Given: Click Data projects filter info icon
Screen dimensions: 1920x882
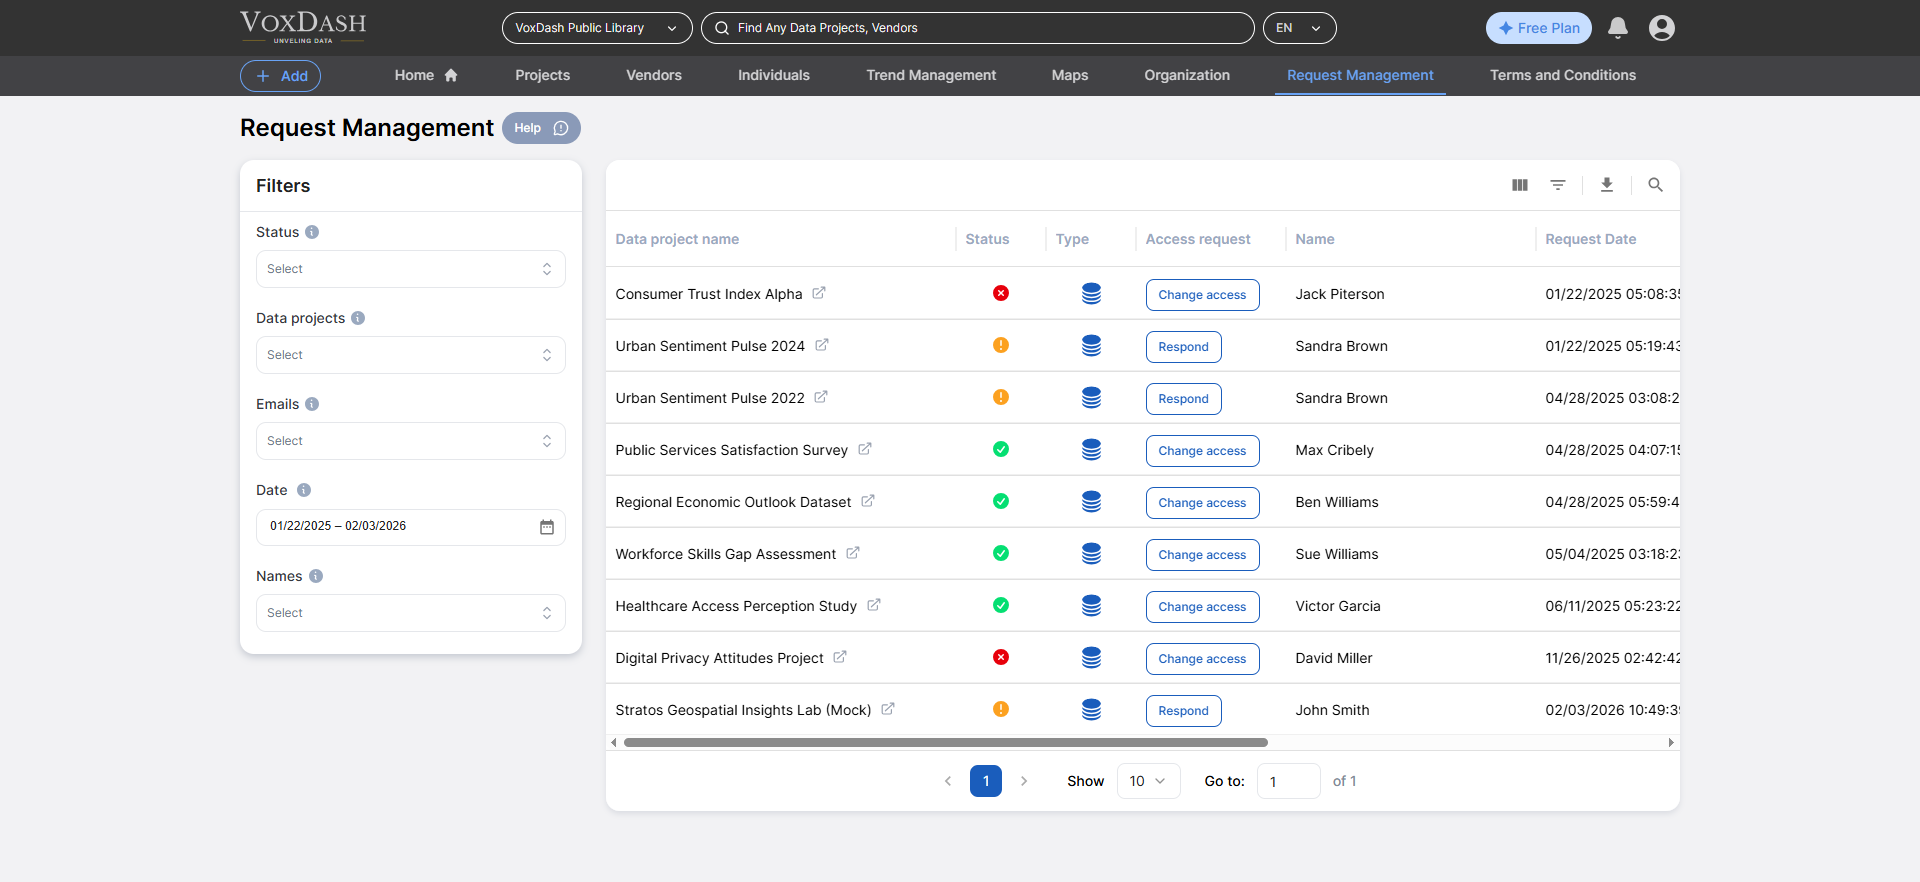Looking at the screenshot, I should pos(358,318).
